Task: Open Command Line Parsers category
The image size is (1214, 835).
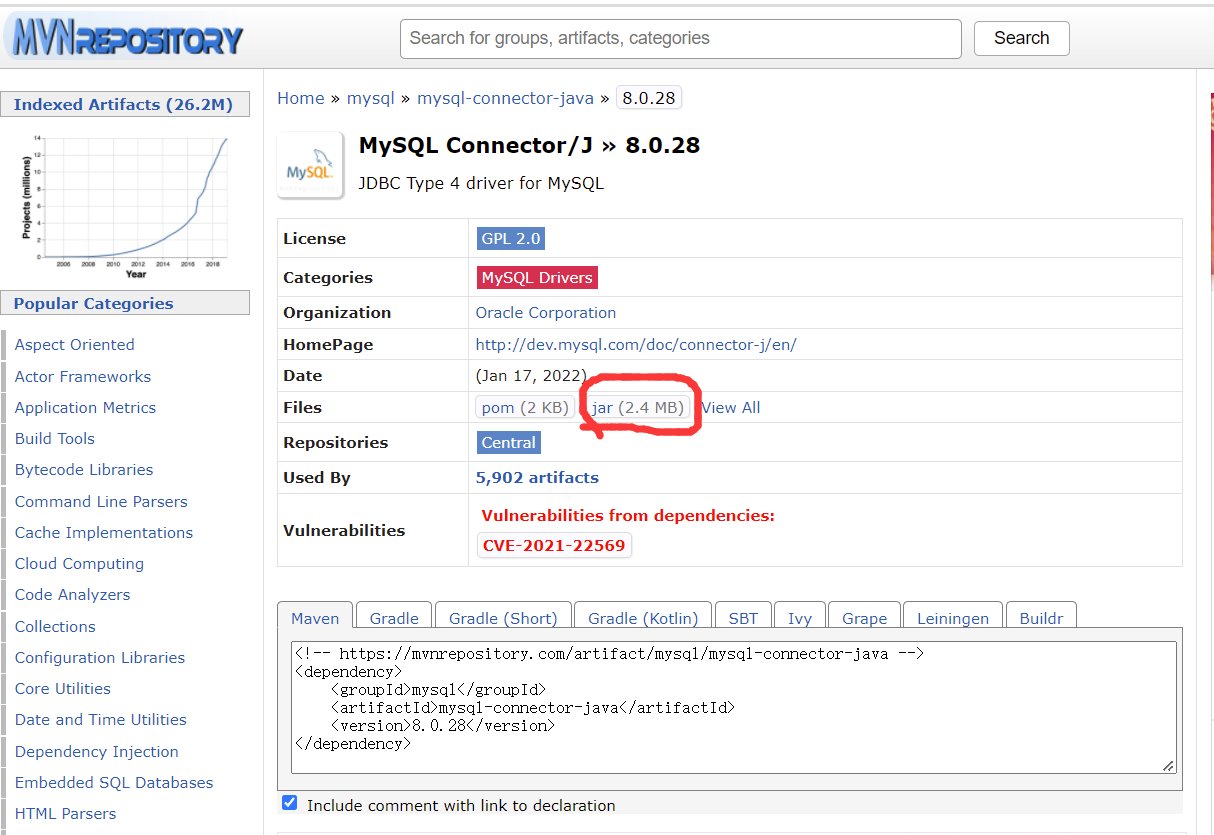Action: tap(101, 502)
